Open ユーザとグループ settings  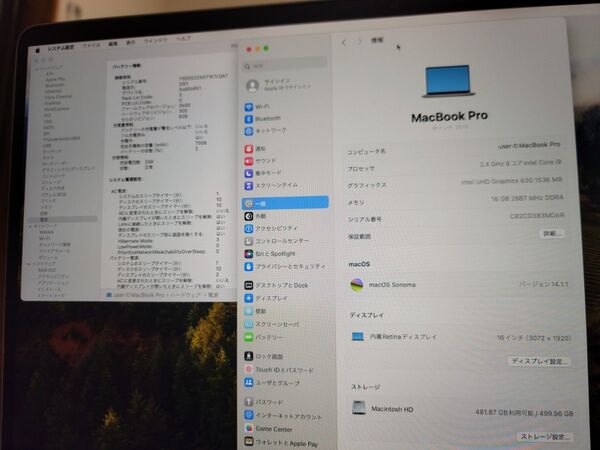pyautogui.click(x=272, y=383)
